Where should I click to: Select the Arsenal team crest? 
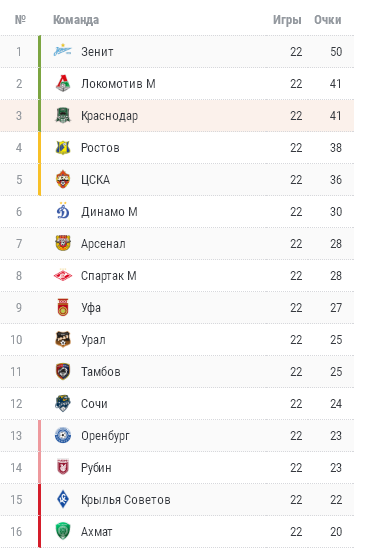click(x=63, y=243)
